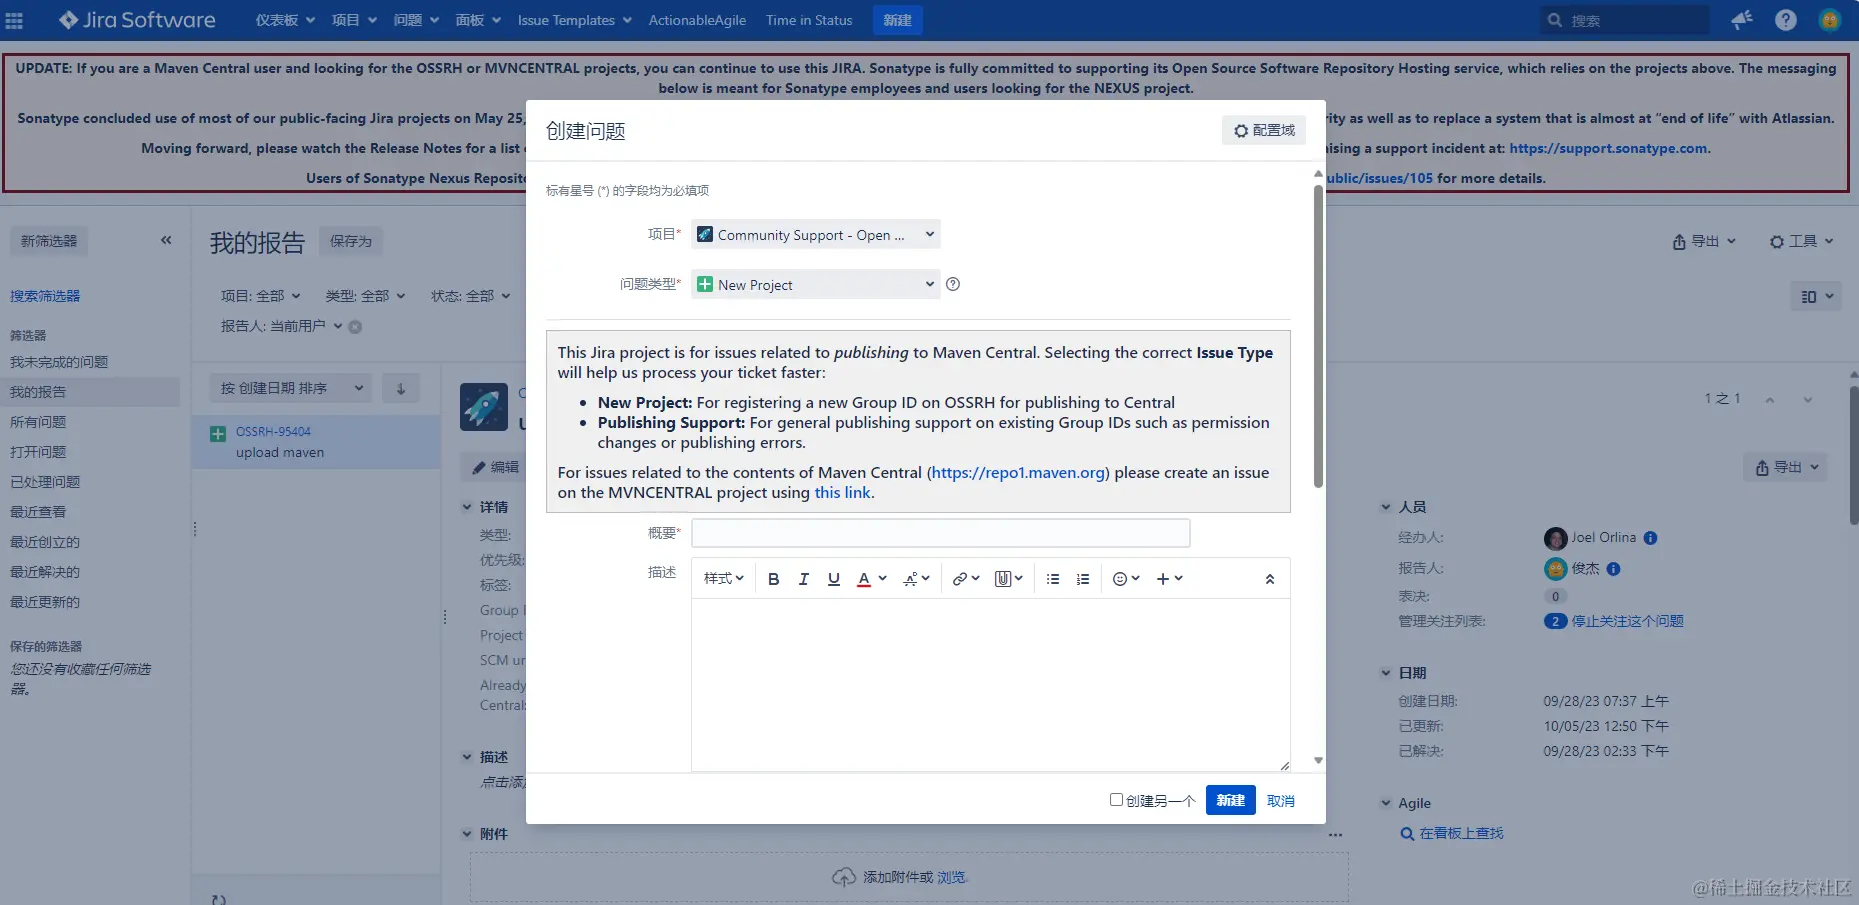Open the 工具 tools dropdown
The image size is (1859, 905).
pos(1801,241)
